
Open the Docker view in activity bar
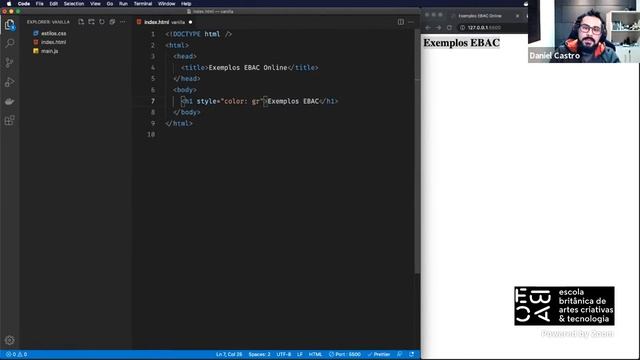pyautogui.click(x=10, y=101)
